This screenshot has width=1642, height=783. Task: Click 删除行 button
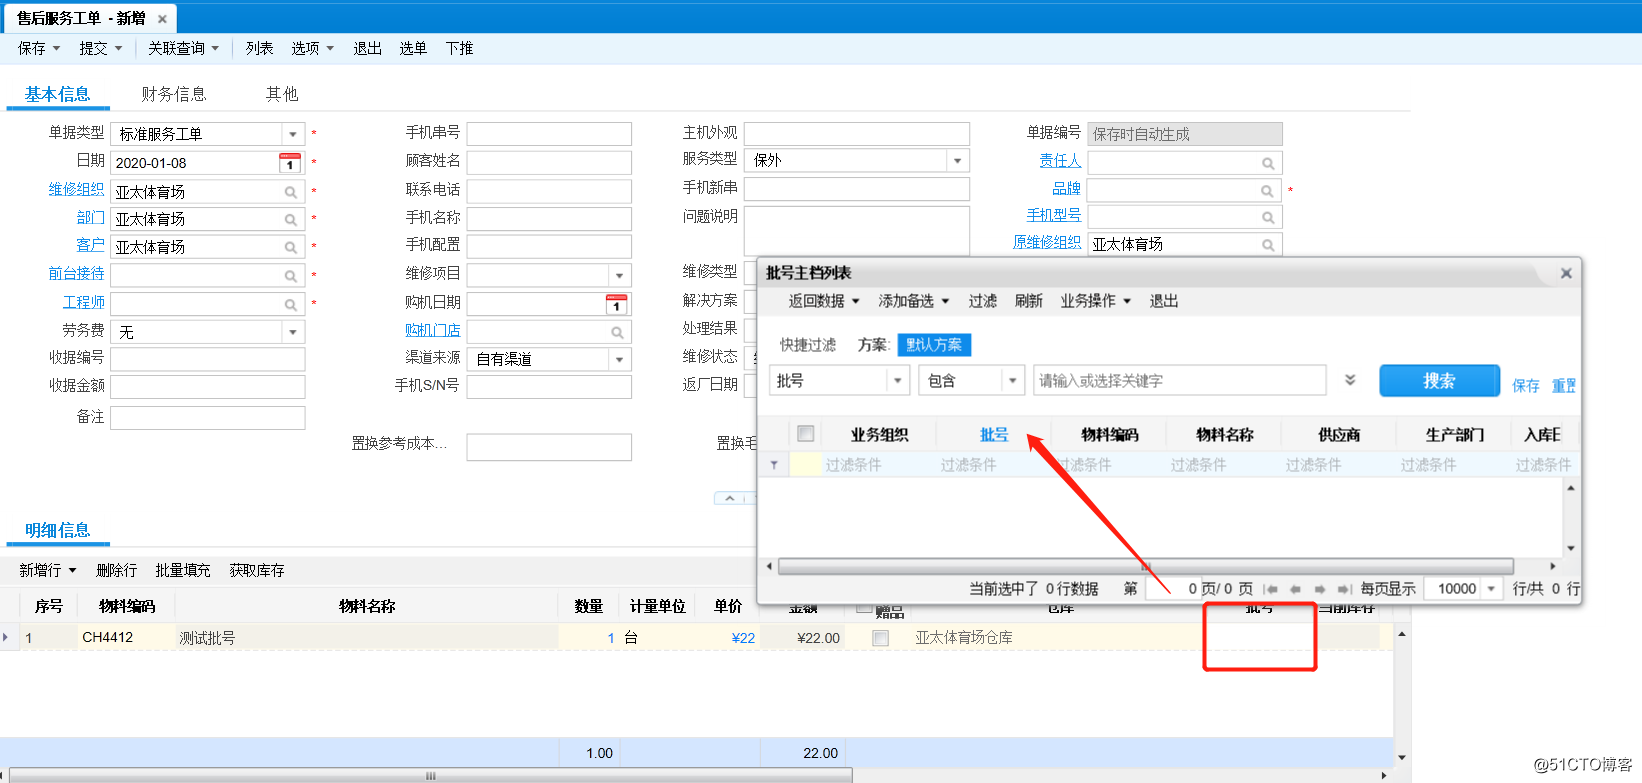pos(116,570)
